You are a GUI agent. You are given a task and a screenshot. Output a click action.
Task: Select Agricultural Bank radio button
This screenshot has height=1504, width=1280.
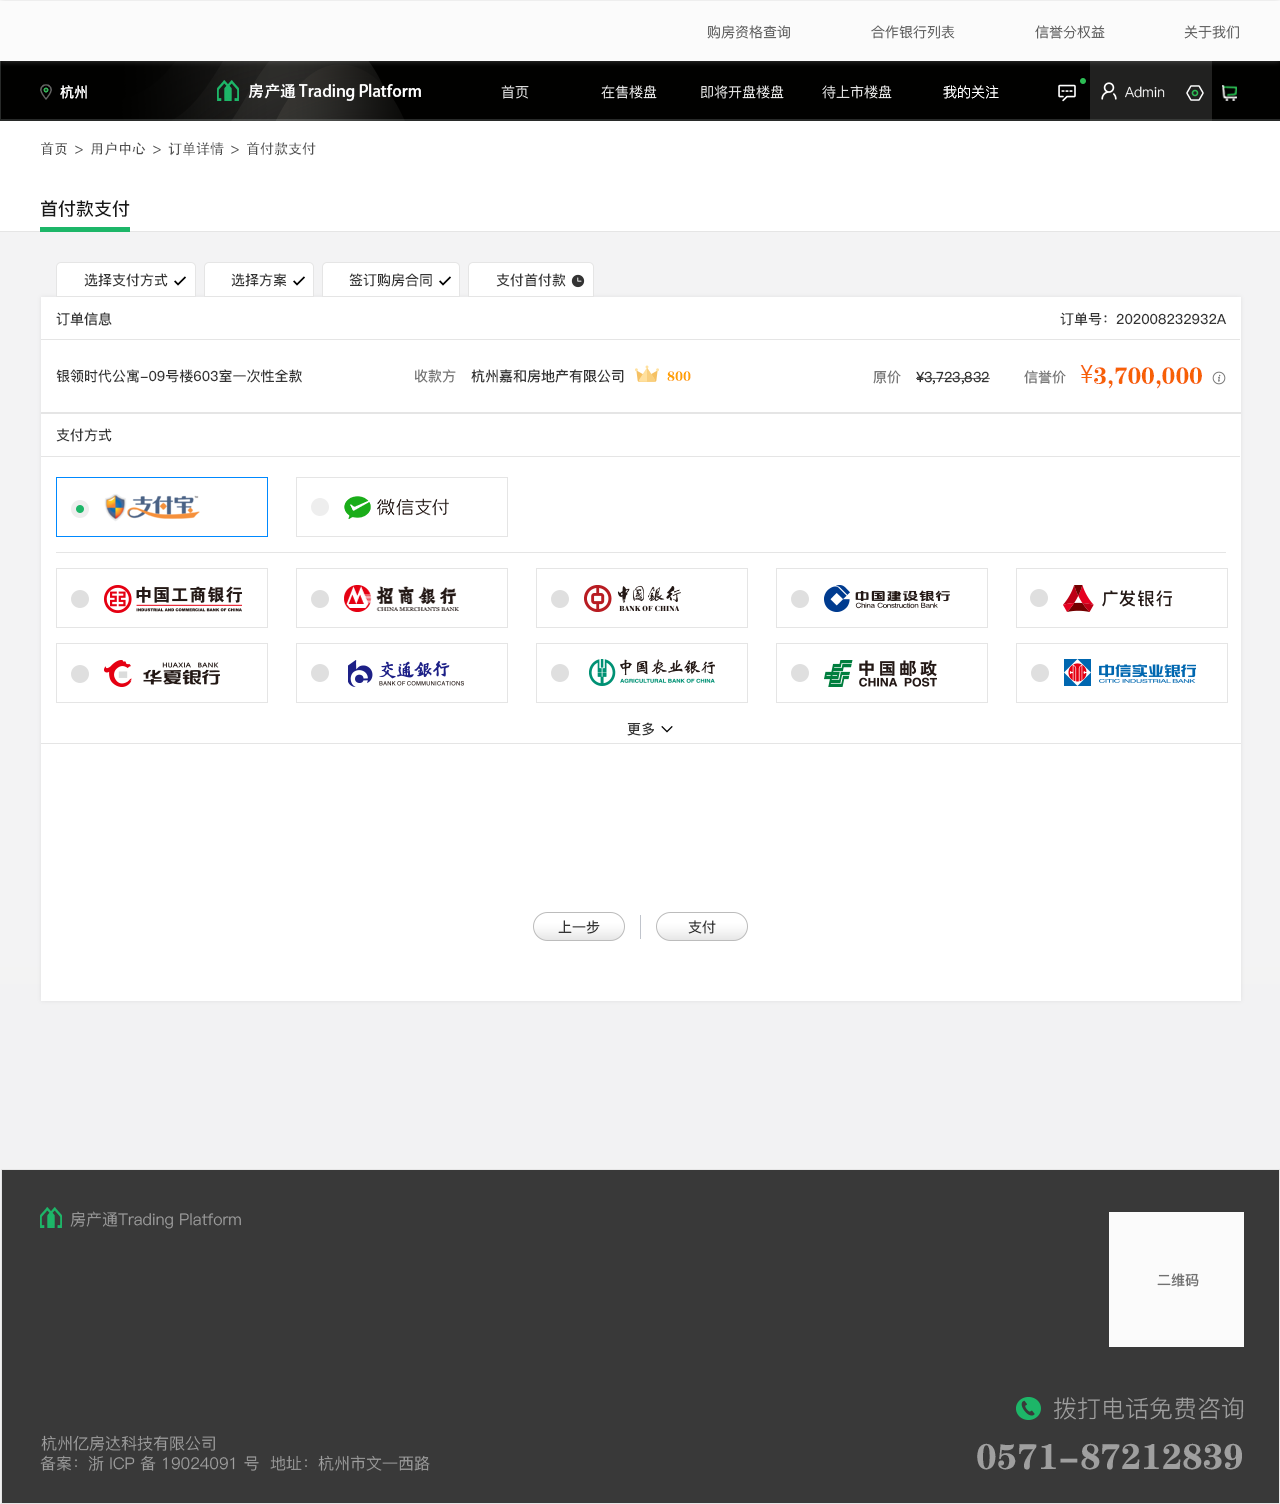(x=560, y=673)
